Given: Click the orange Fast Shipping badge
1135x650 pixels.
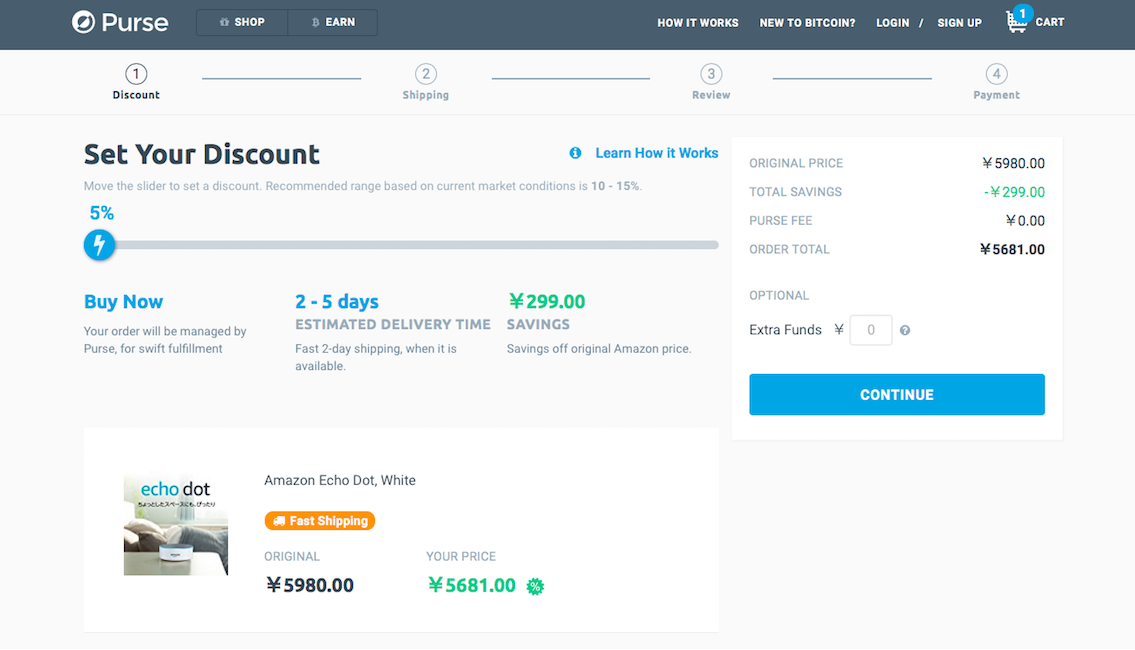Looking at the screenshot, I should point(320,521).
